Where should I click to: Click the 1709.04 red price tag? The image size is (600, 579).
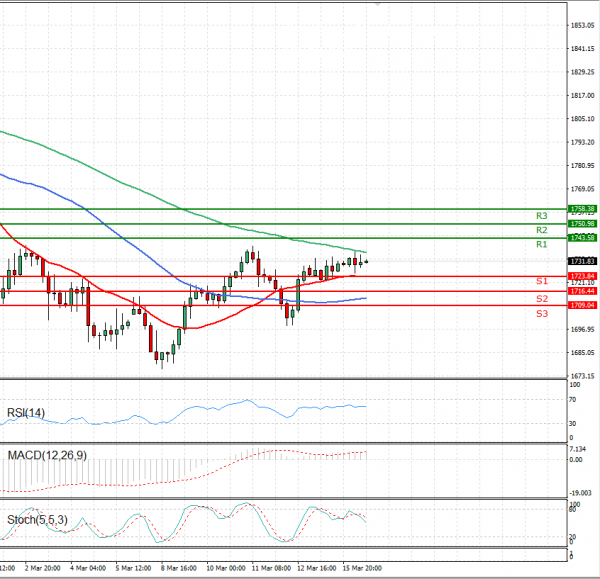(x=582, y=305)
